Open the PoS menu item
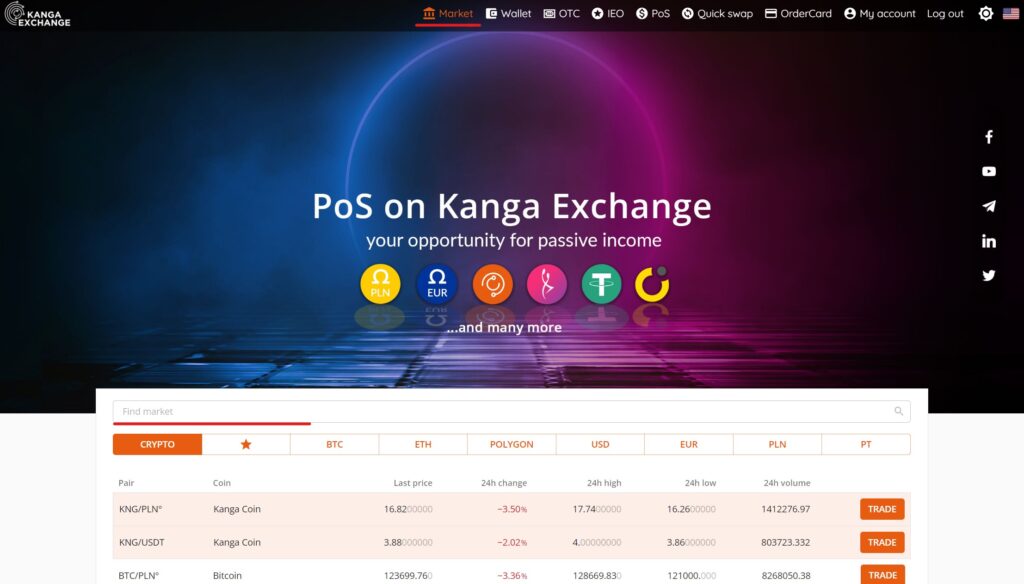Image resolution: width=1024 pixels, height=584 pixels. (653, 13)
